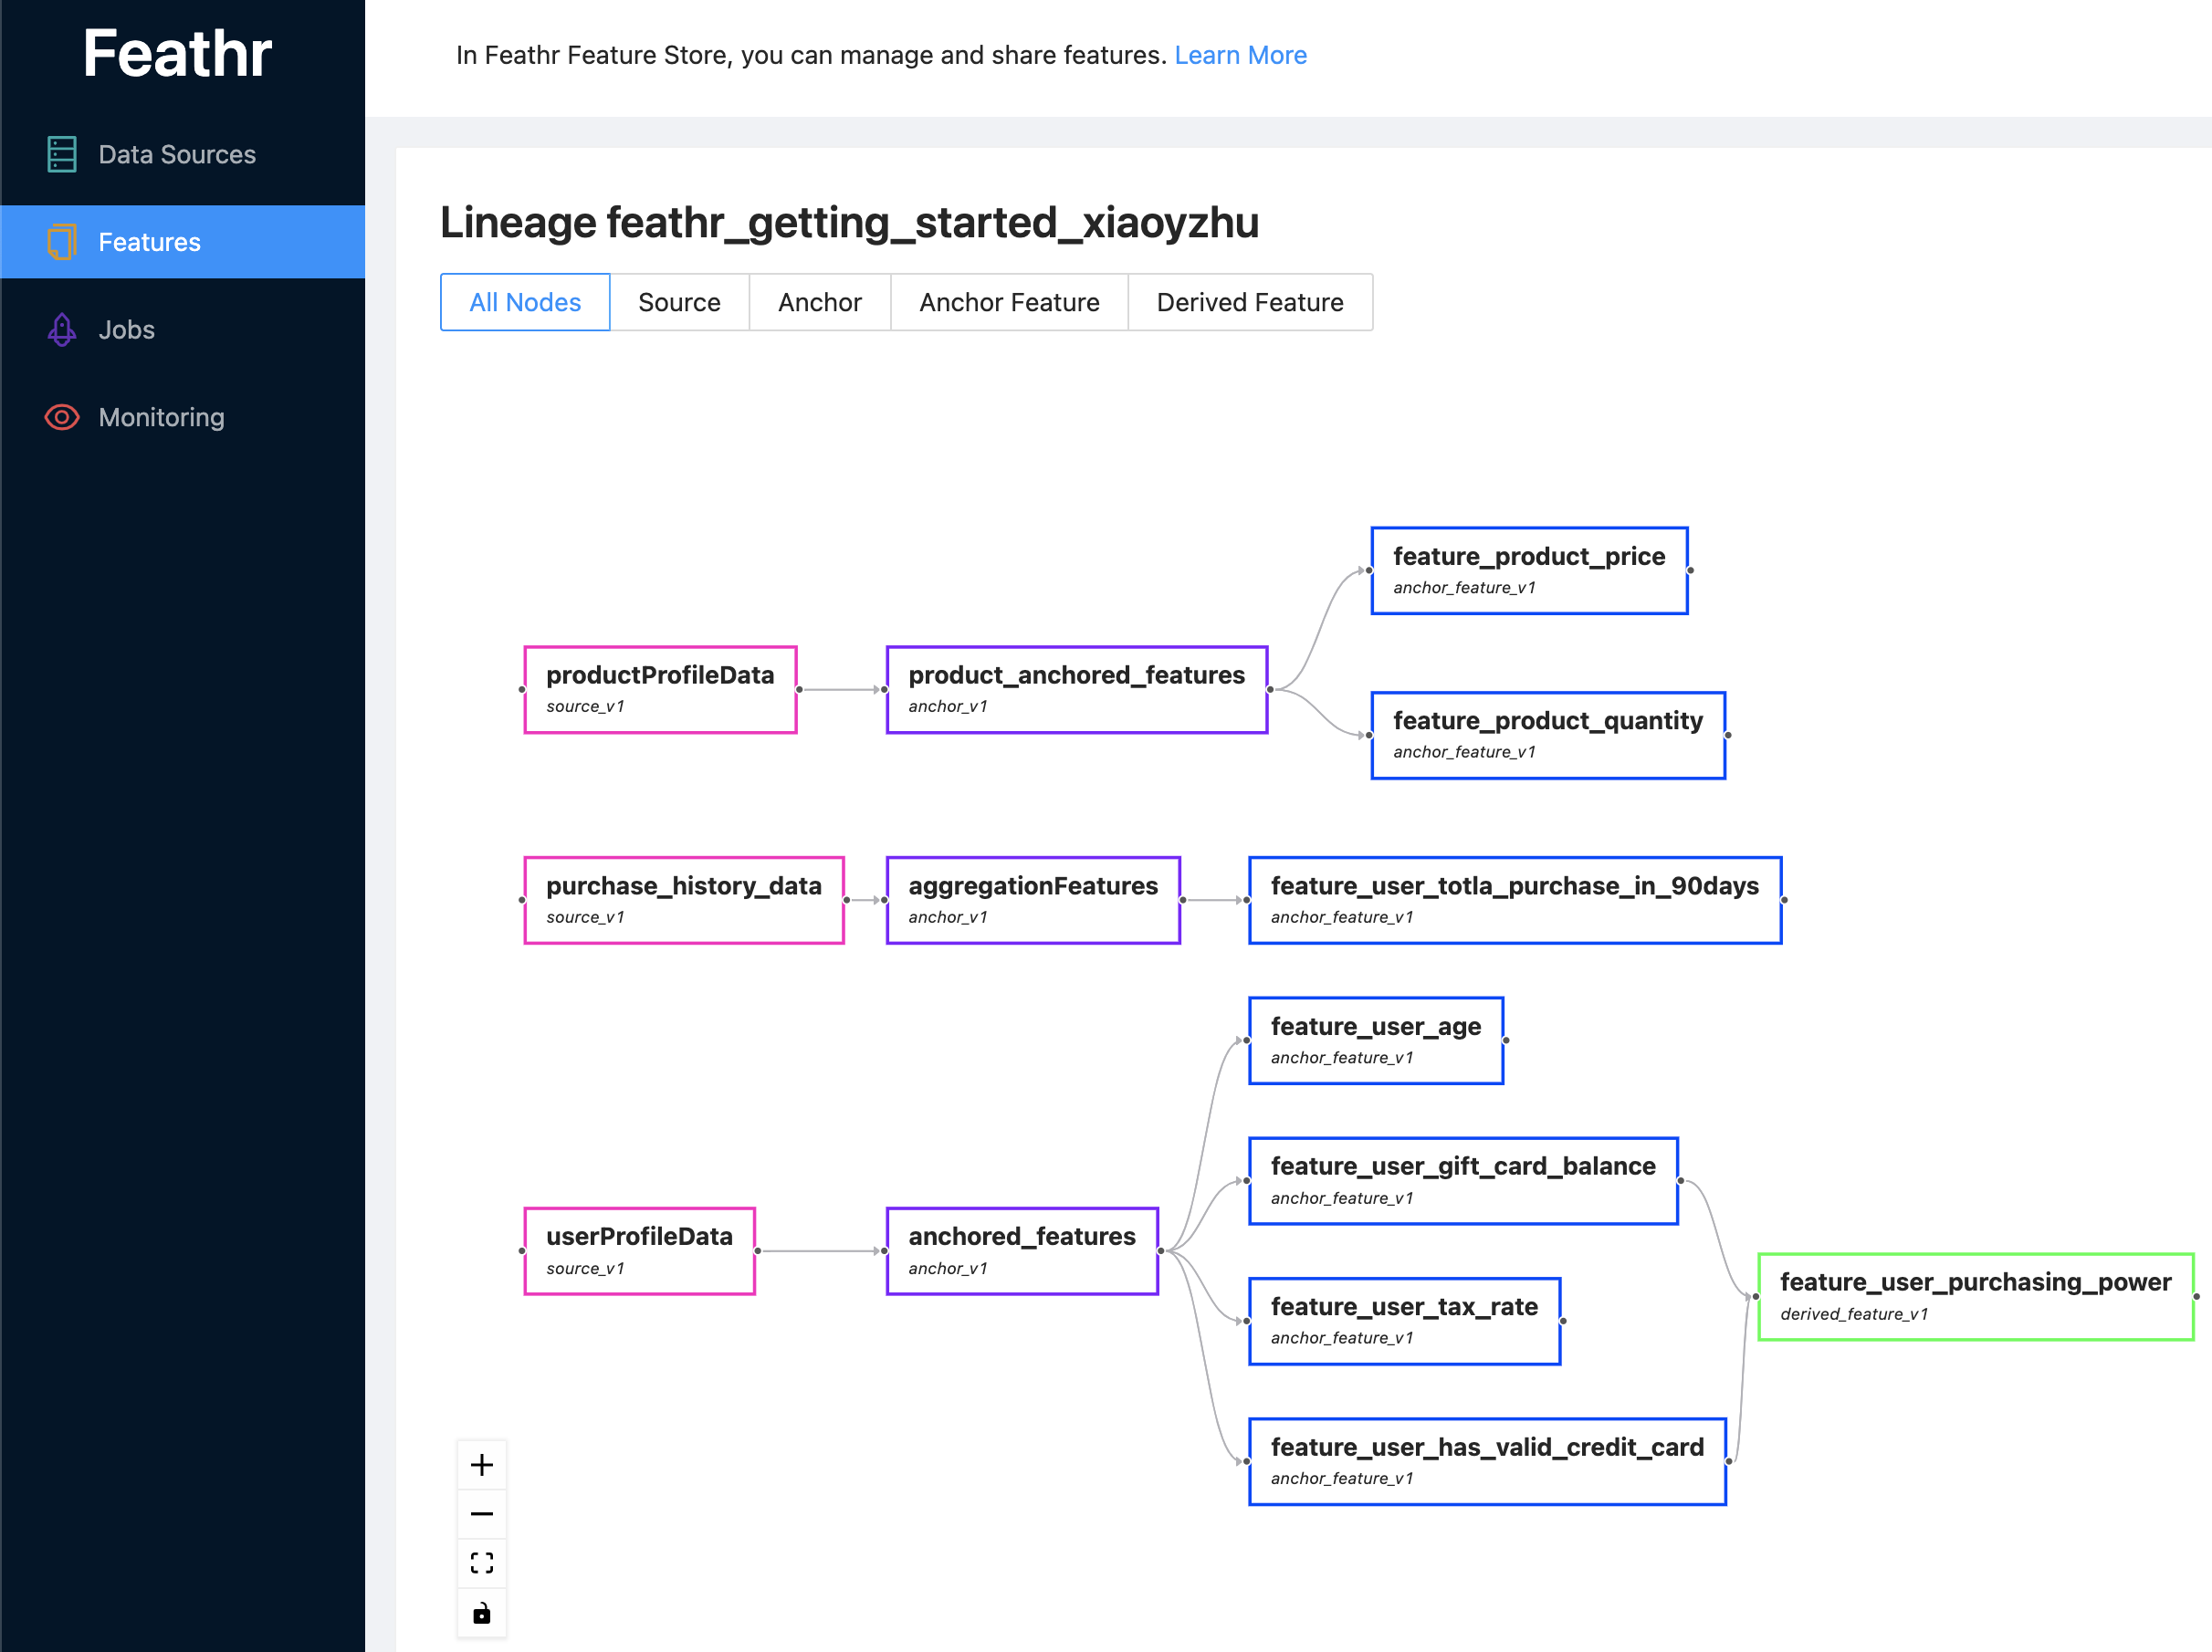The width and height of the screenshot is (2212, 1652).
Task: Click the Monitoring sidebar icon
Action: tap(61, 416)
